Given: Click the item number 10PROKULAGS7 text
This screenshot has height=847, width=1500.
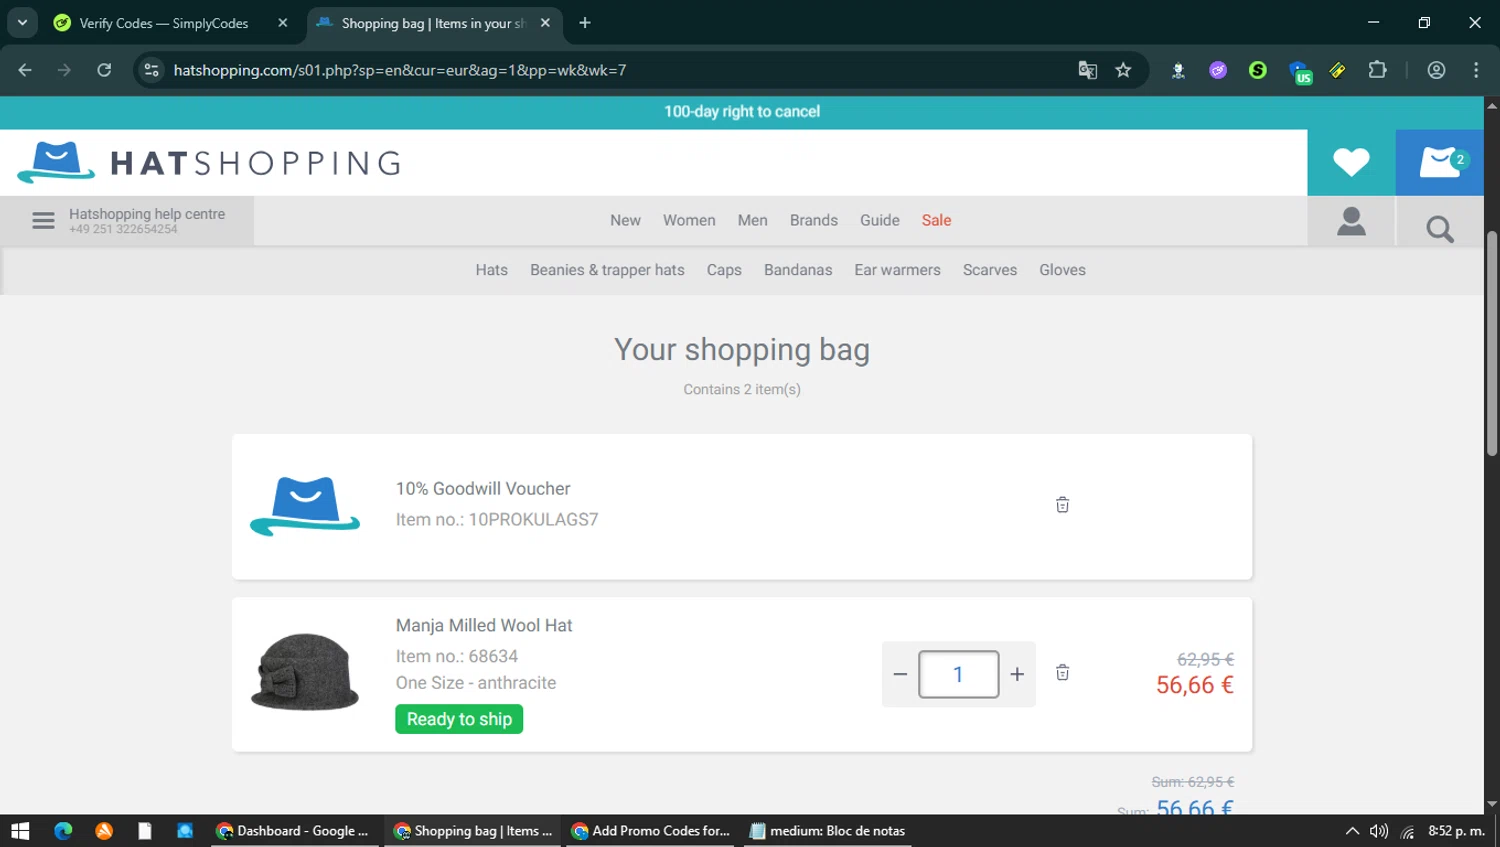Looking at the screenshot, I should click(x=497, y=520).
